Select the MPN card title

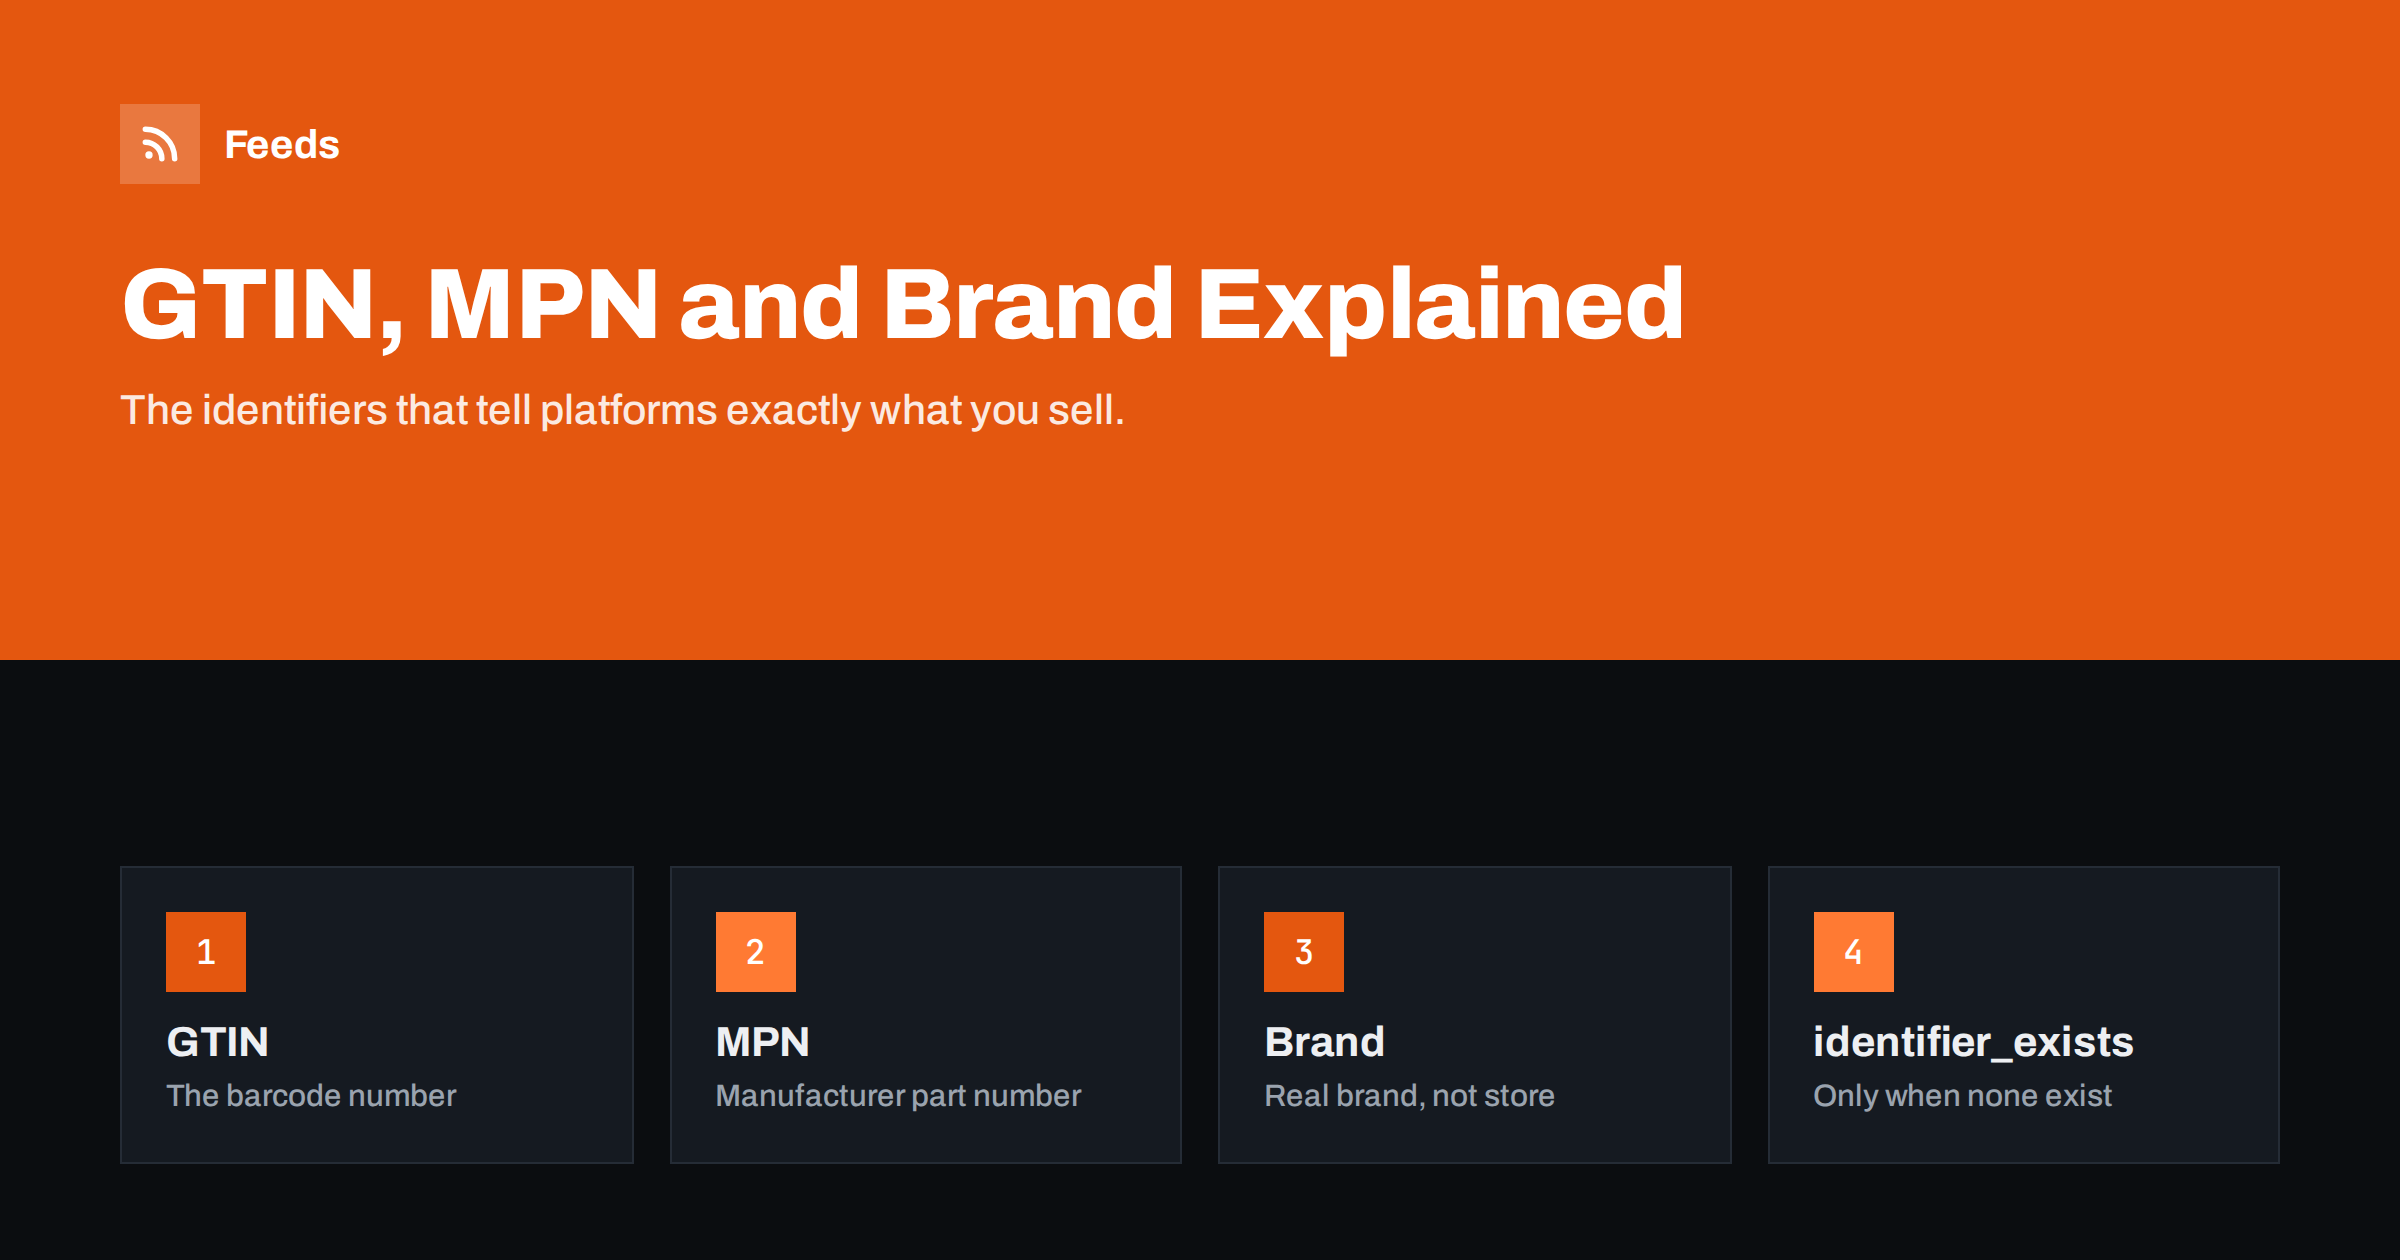762,1042
